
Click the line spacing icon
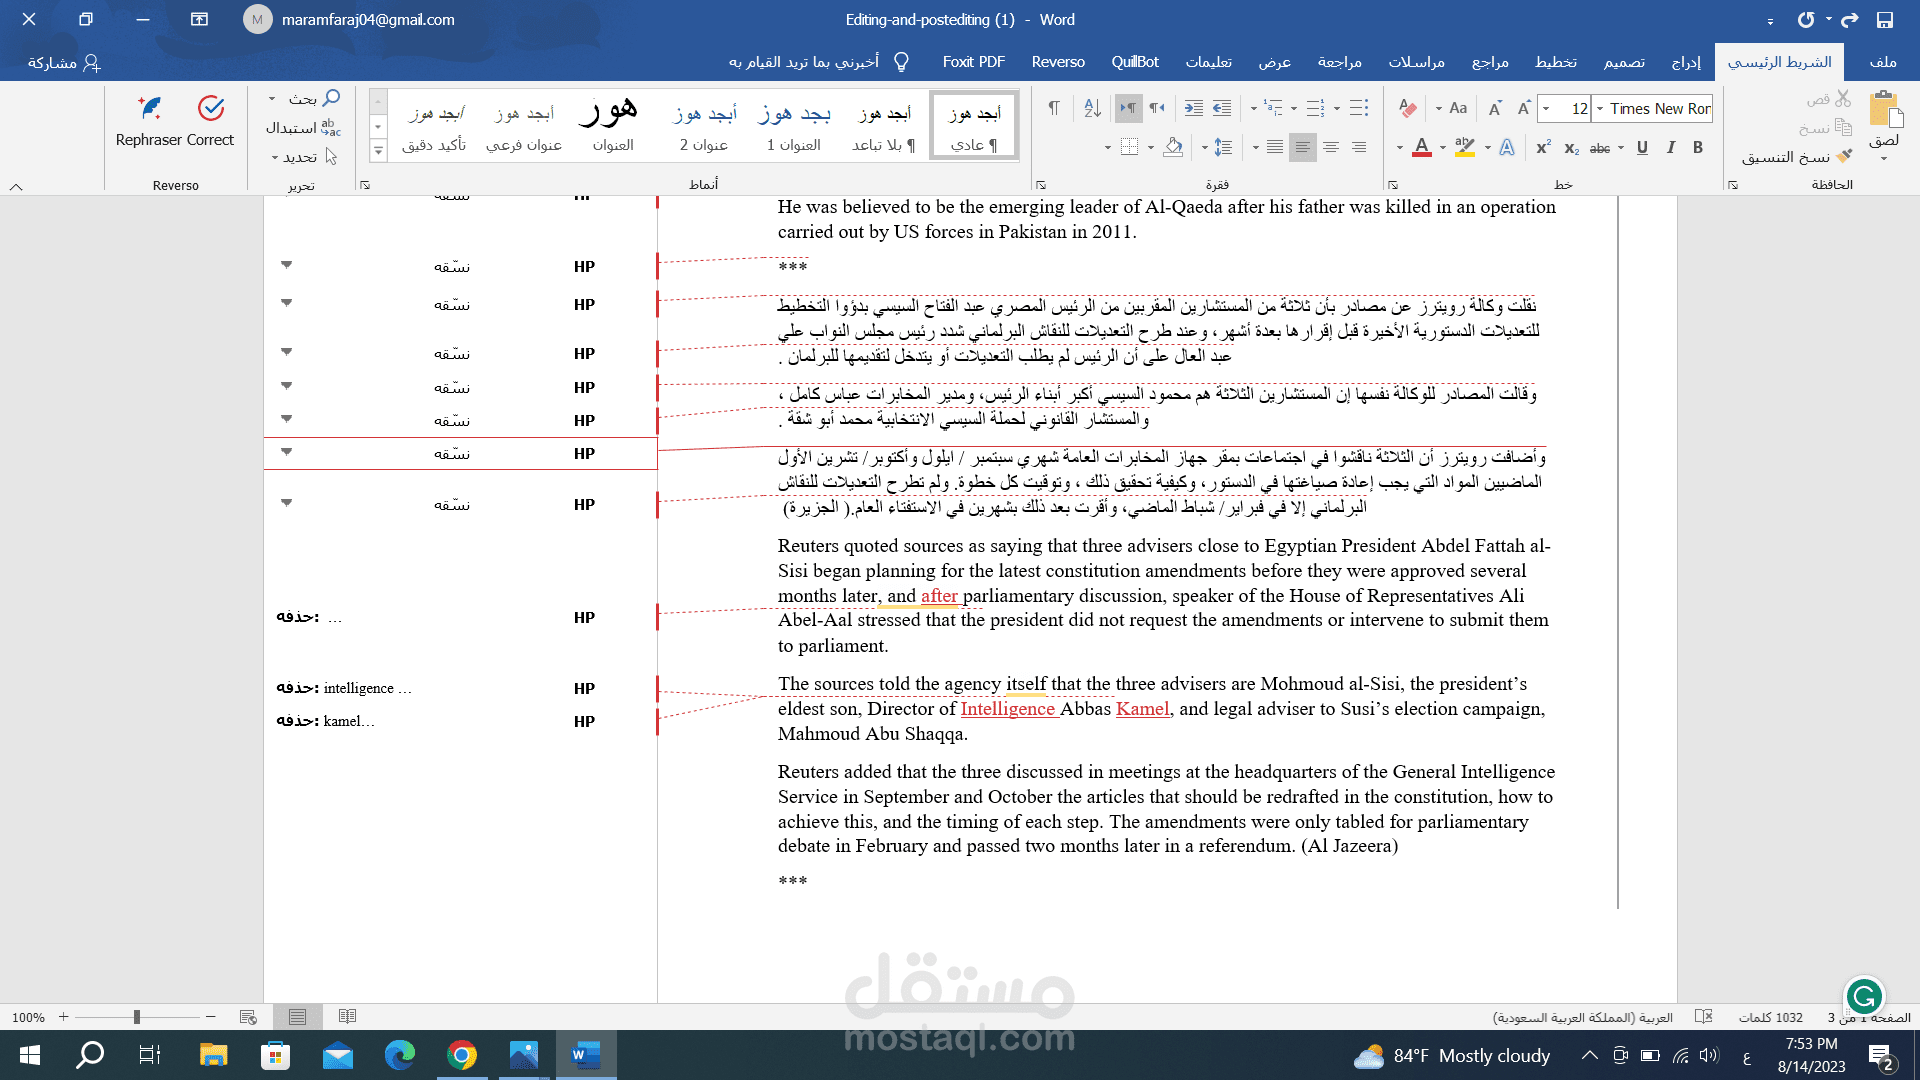1223,148
